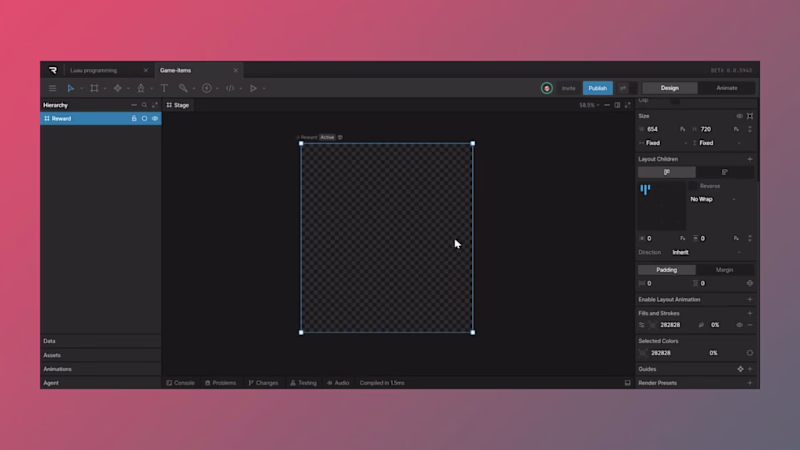Select the horizontal row layout direction
This screenshot has height=450, width=800.
667,172
